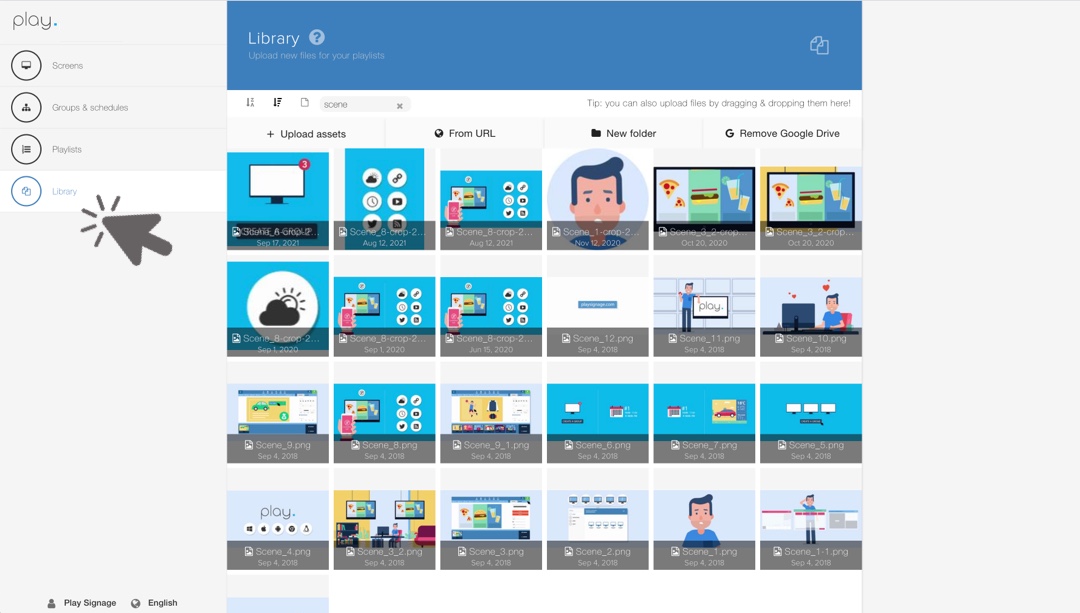Change language from English
Screen dimensions: 1080x613
(x=163, y=603)
